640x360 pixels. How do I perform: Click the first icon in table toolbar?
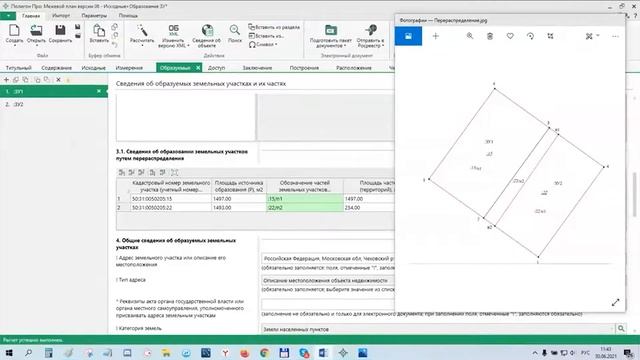(122, 173)
